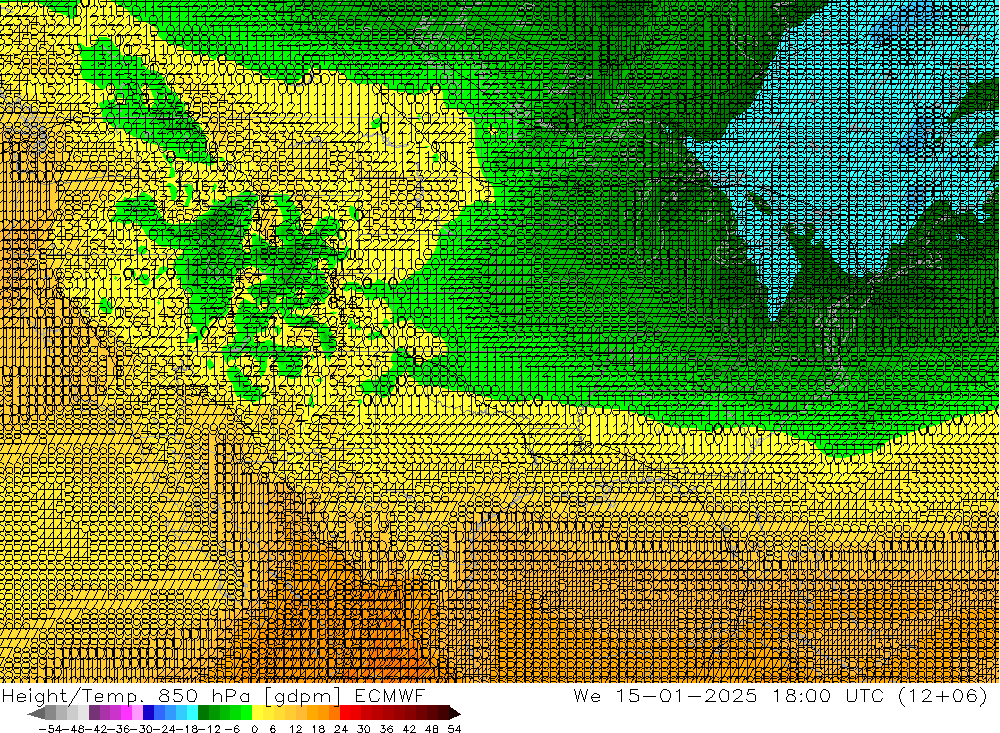
Task: Click the cyan legend color swatch
Action: [192, 713]
